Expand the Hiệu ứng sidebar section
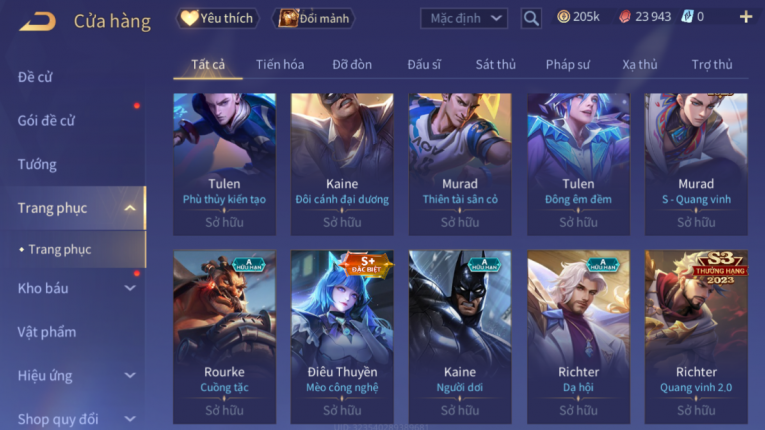765x430 pixels. (130, 376)
